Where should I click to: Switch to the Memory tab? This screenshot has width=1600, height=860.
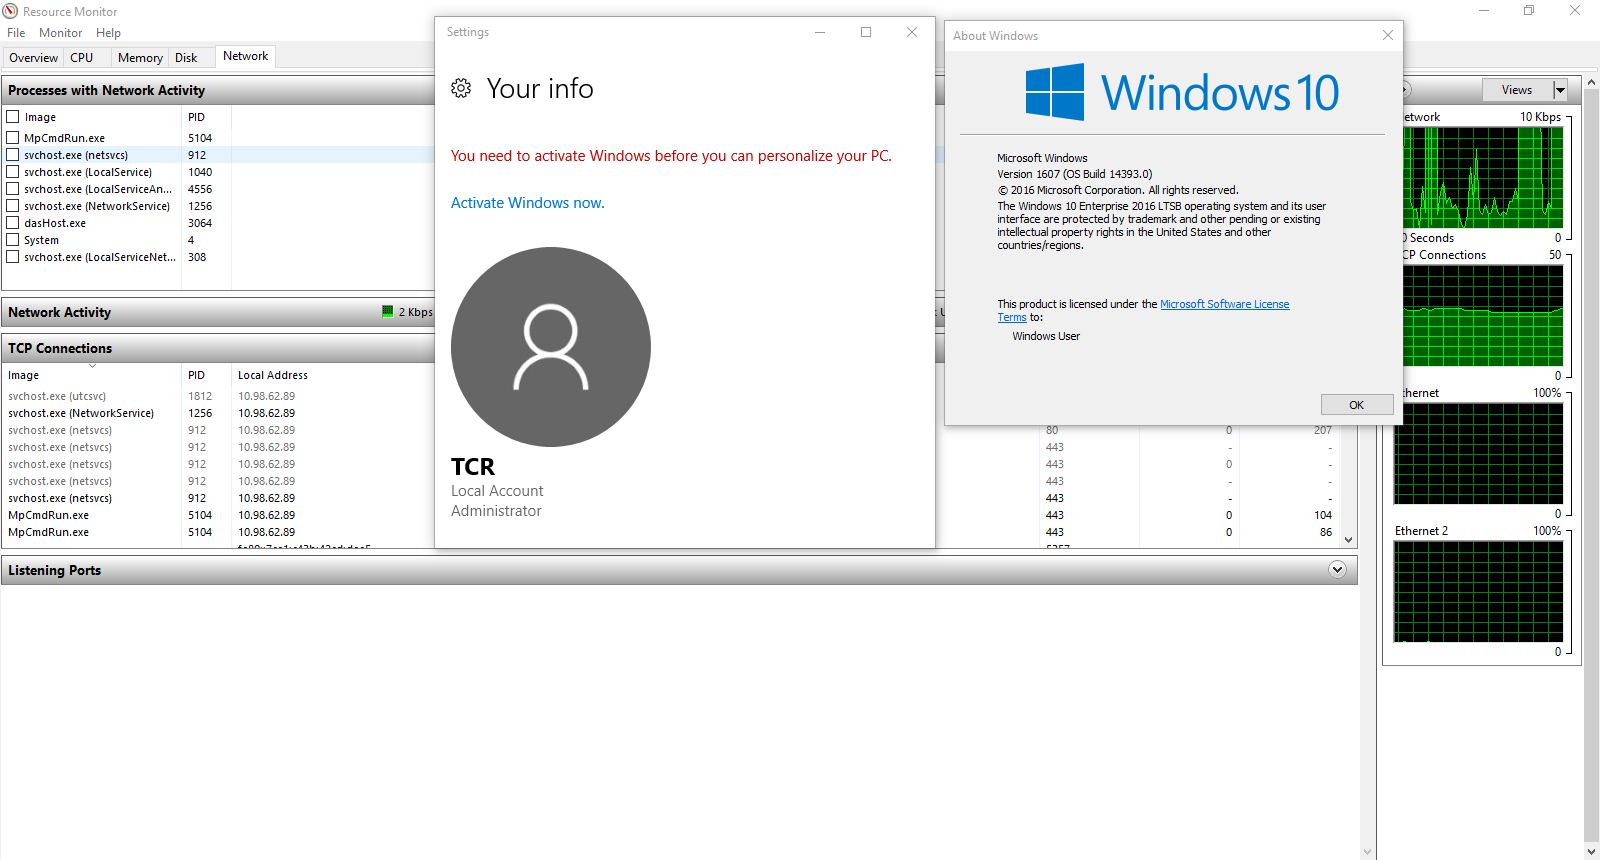coord(140,58)
